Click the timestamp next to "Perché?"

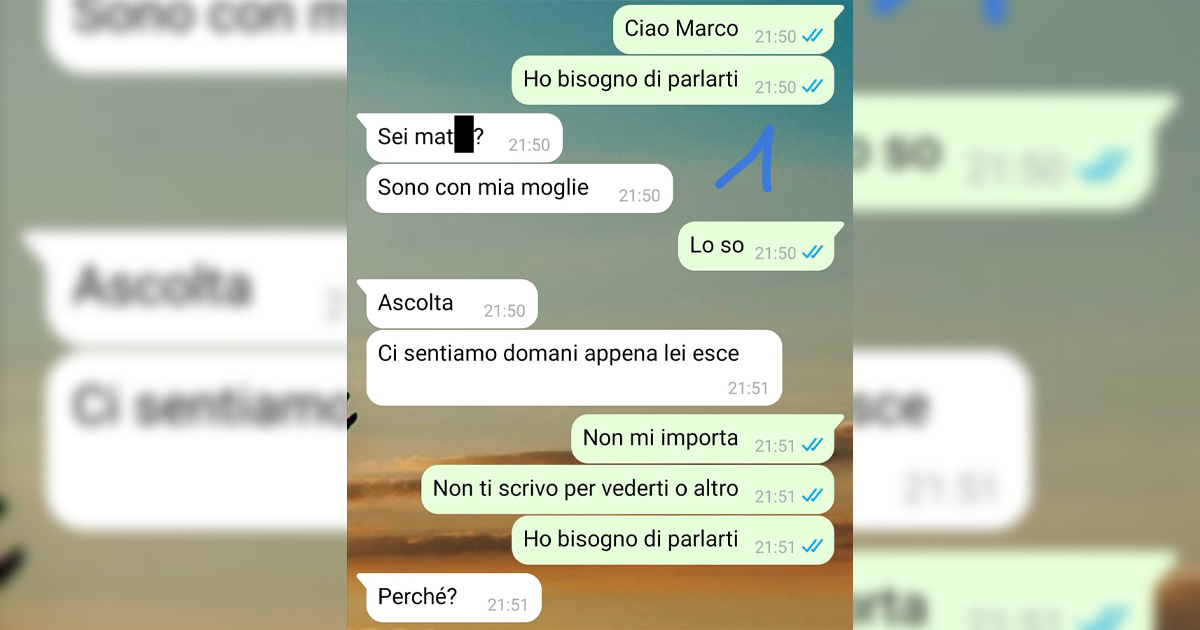507,605
